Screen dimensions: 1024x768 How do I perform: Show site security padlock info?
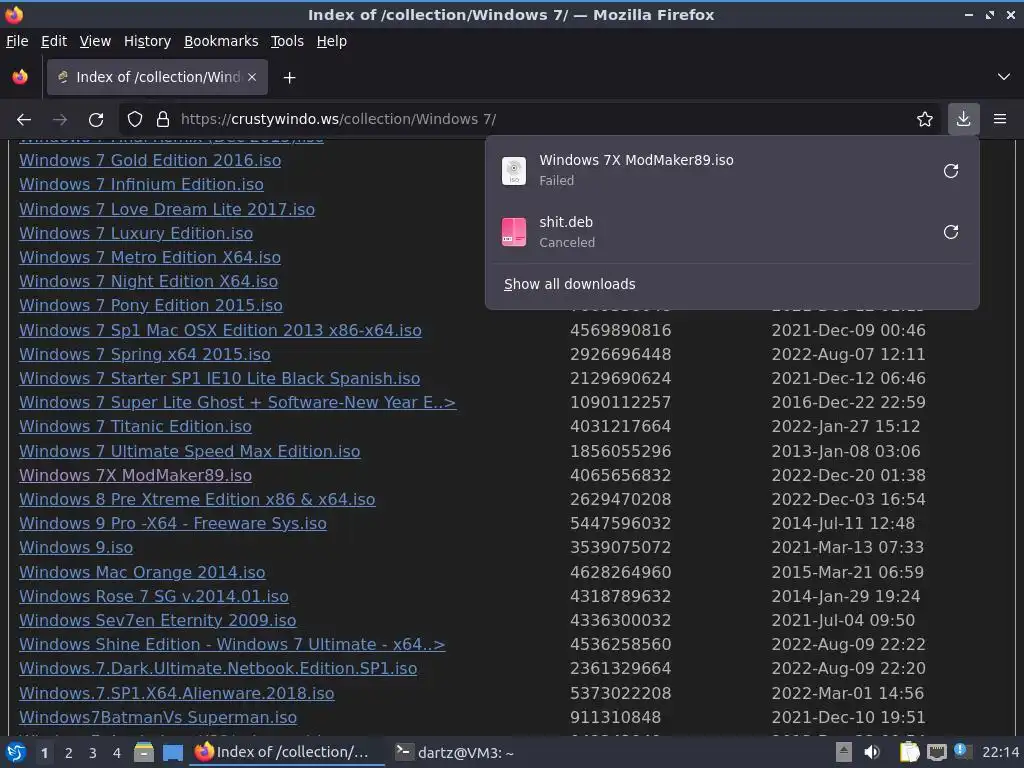[x=163, y=120]
